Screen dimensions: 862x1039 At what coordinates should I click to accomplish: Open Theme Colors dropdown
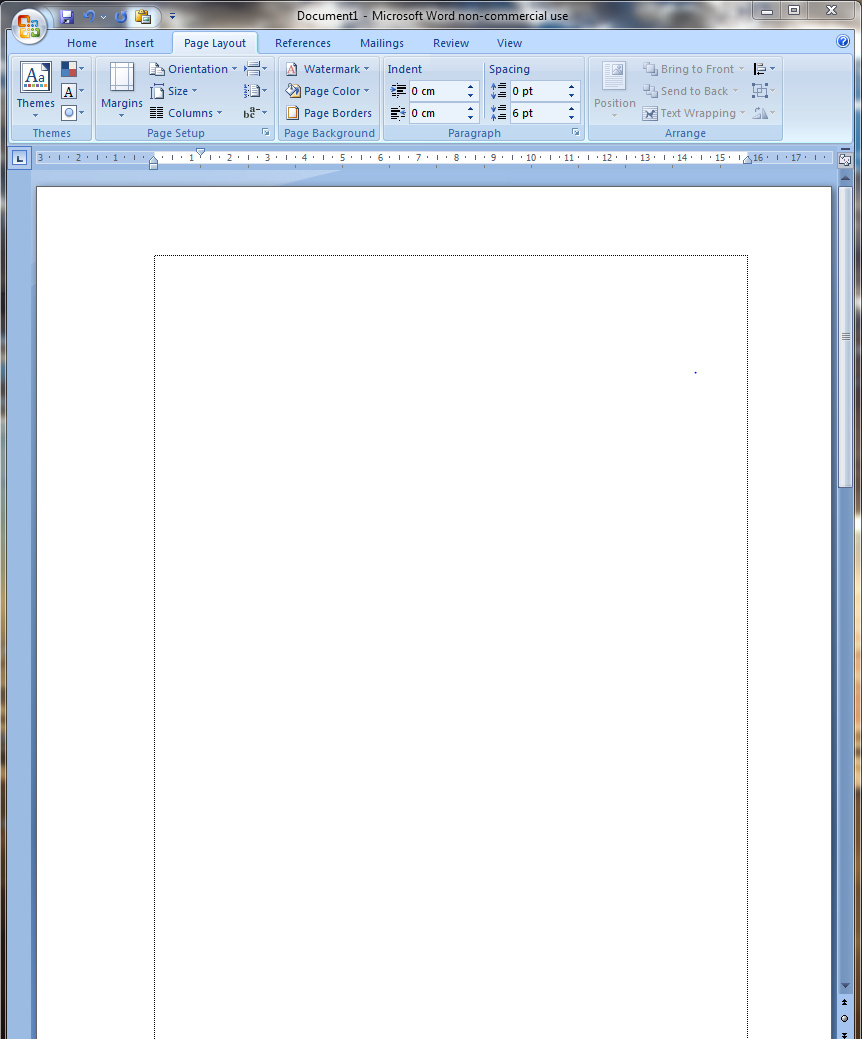point(72,69)
